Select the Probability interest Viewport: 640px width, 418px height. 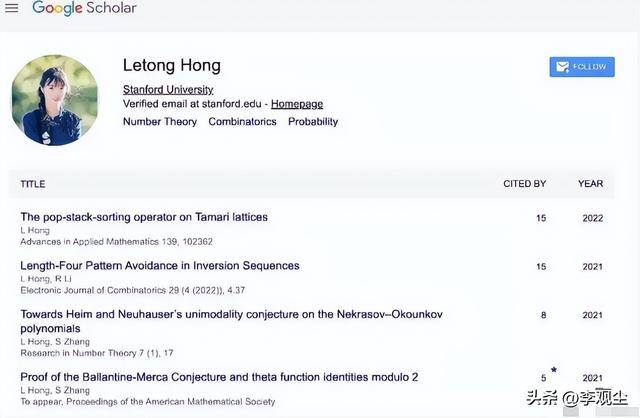(x=313, y=122)
